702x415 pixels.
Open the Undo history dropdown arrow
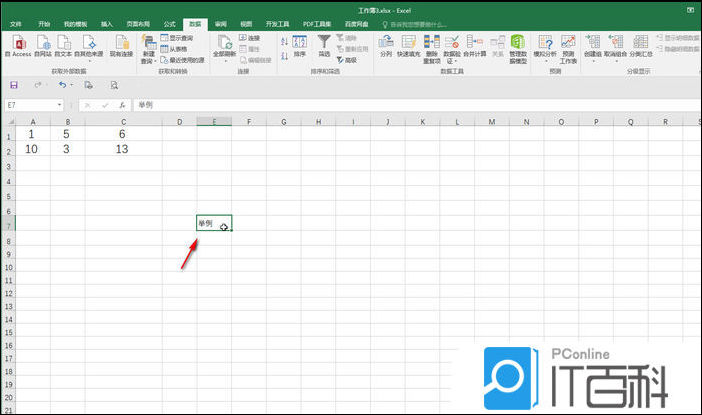(x=72, y=85)
